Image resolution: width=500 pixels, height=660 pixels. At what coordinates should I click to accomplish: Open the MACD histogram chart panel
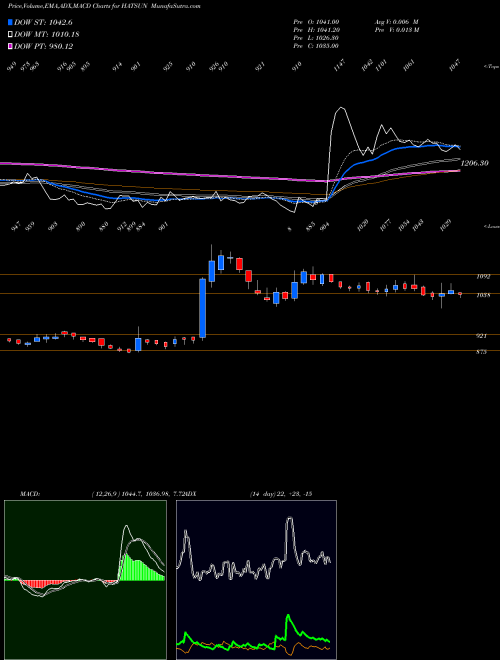pos(85,580)
